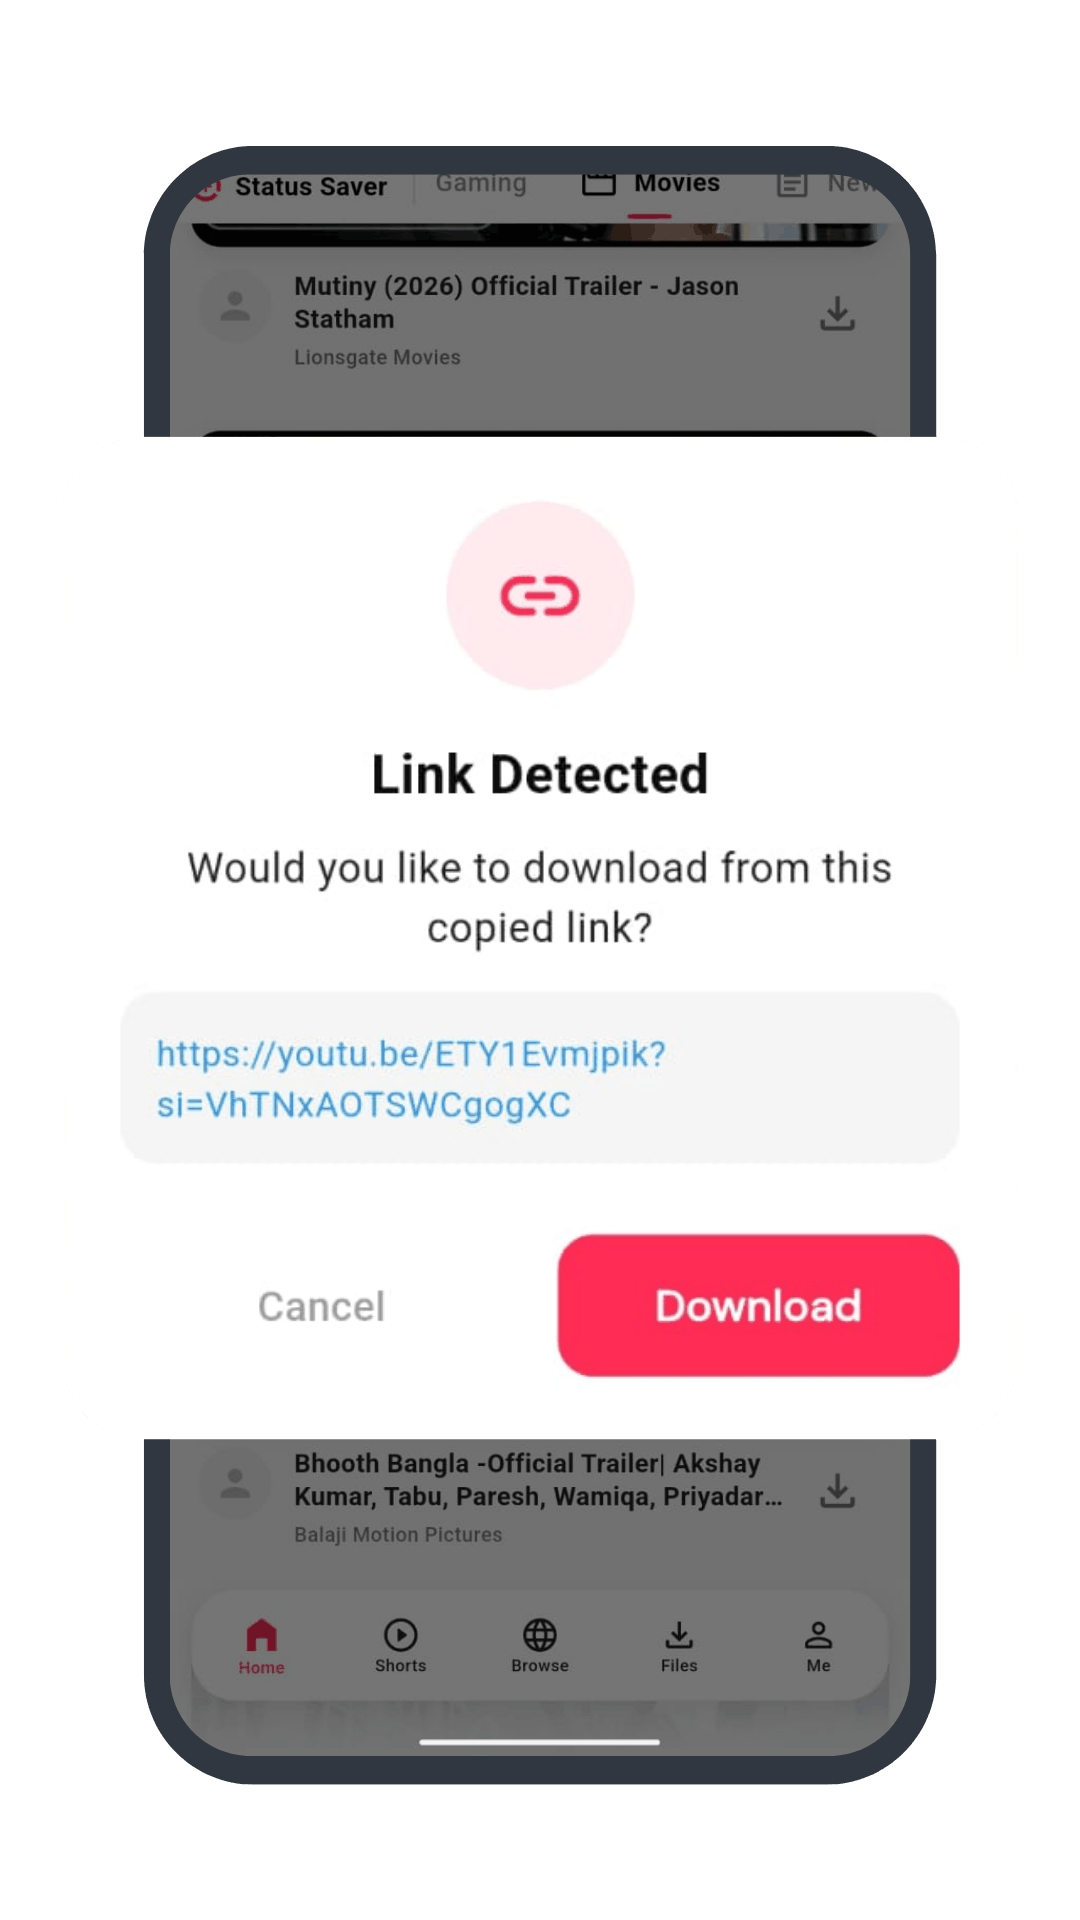Open the Status Saver tab
Viewport: 1080px width, 1920px height.
(x=311, y=187)
